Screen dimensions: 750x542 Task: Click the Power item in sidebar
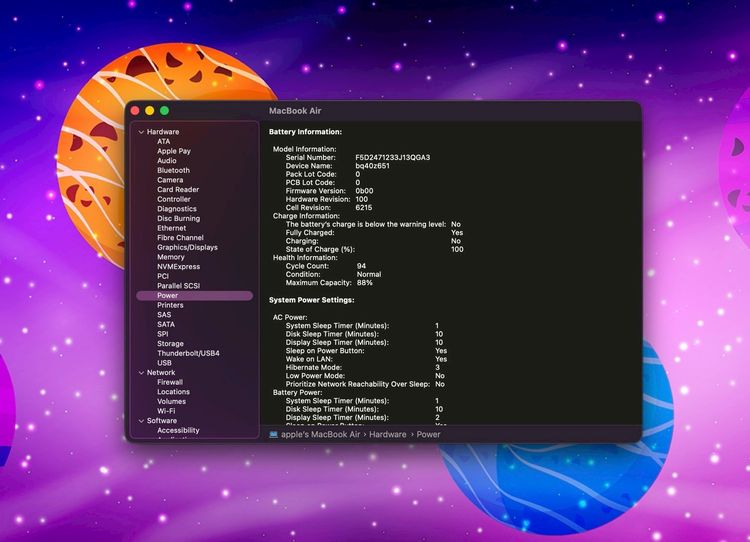(167, 296)
